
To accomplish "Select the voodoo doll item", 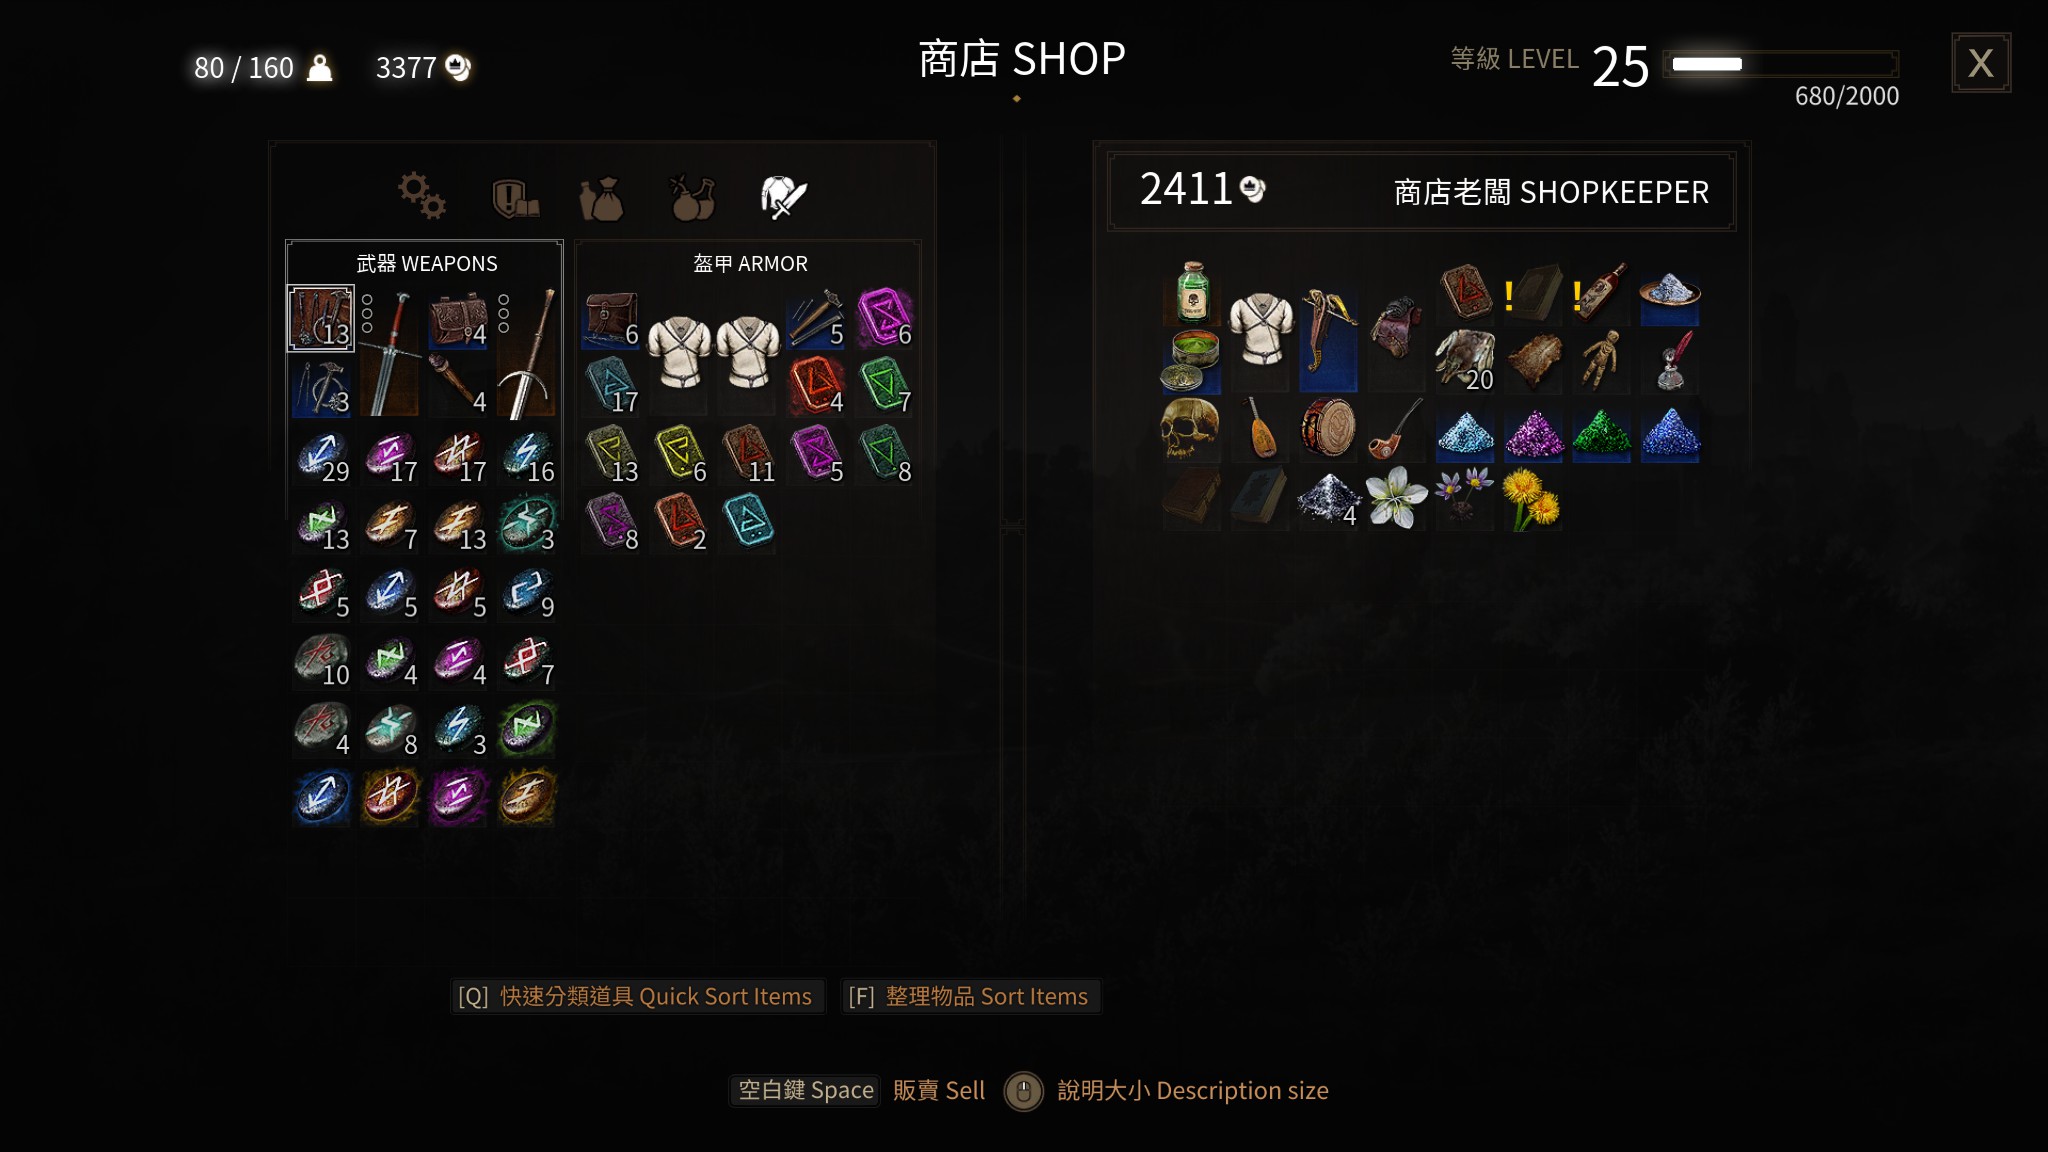I will [1600, 360].
